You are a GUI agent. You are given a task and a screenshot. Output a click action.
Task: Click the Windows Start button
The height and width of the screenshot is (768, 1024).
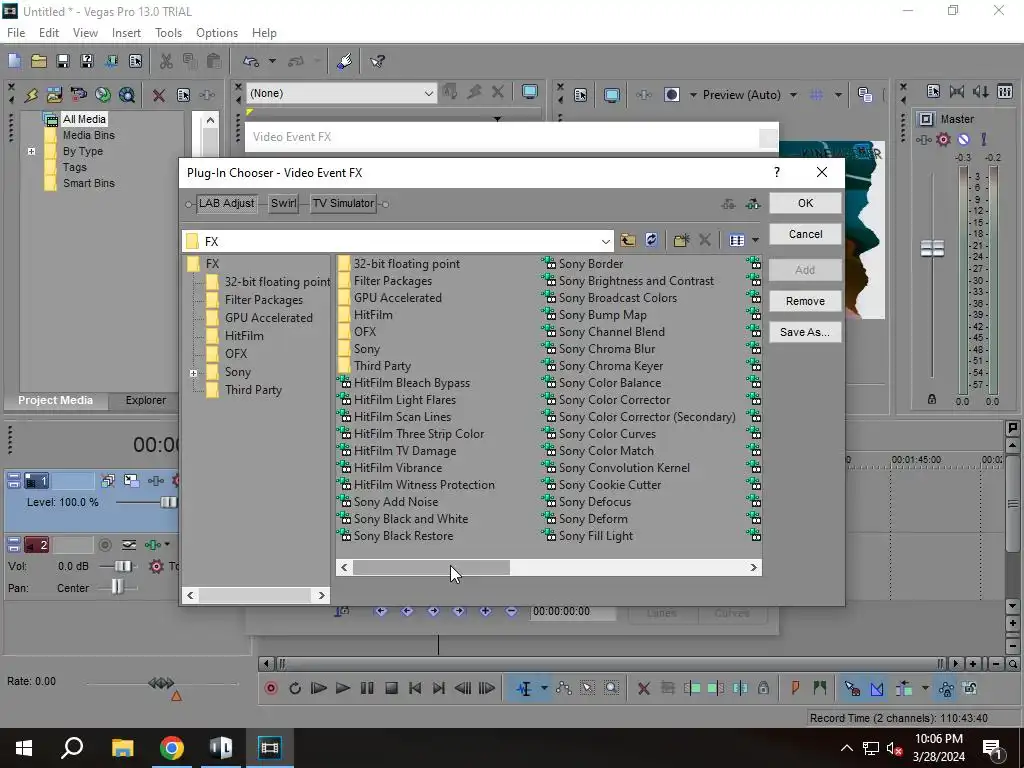[x=24, y=748]
